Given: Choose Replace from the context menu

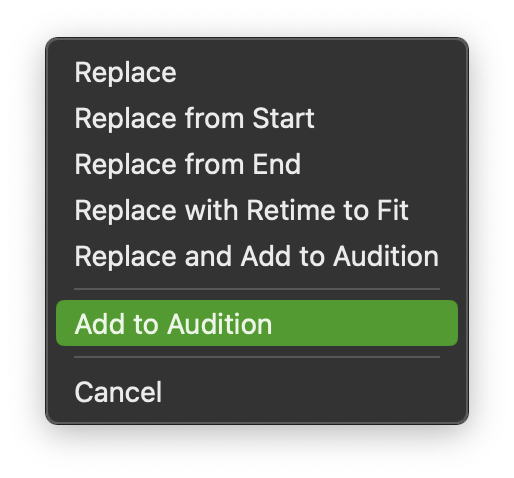Looking at the screenshot, I should pyautogui.click(x=257, y=72).
